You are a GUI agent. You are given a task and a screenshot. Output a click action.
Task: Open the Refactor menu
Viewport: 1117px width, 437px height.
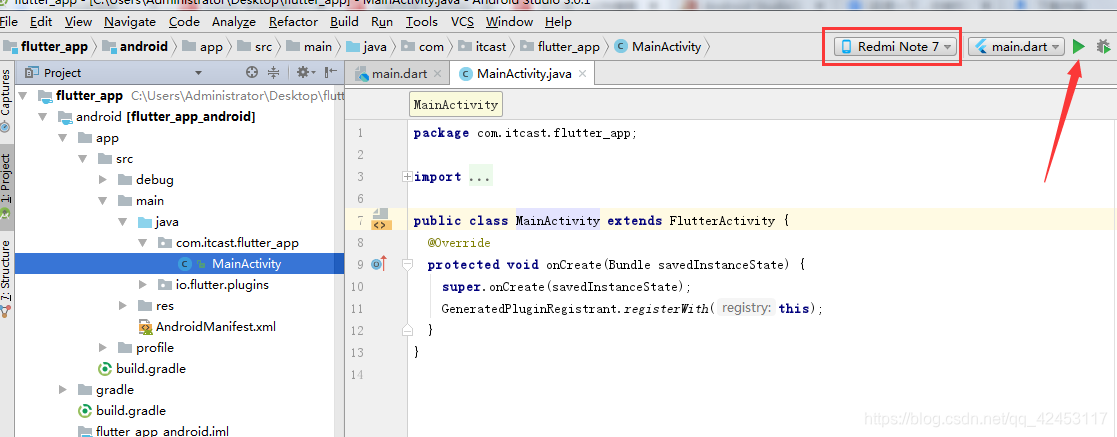(x=293, y=22)
